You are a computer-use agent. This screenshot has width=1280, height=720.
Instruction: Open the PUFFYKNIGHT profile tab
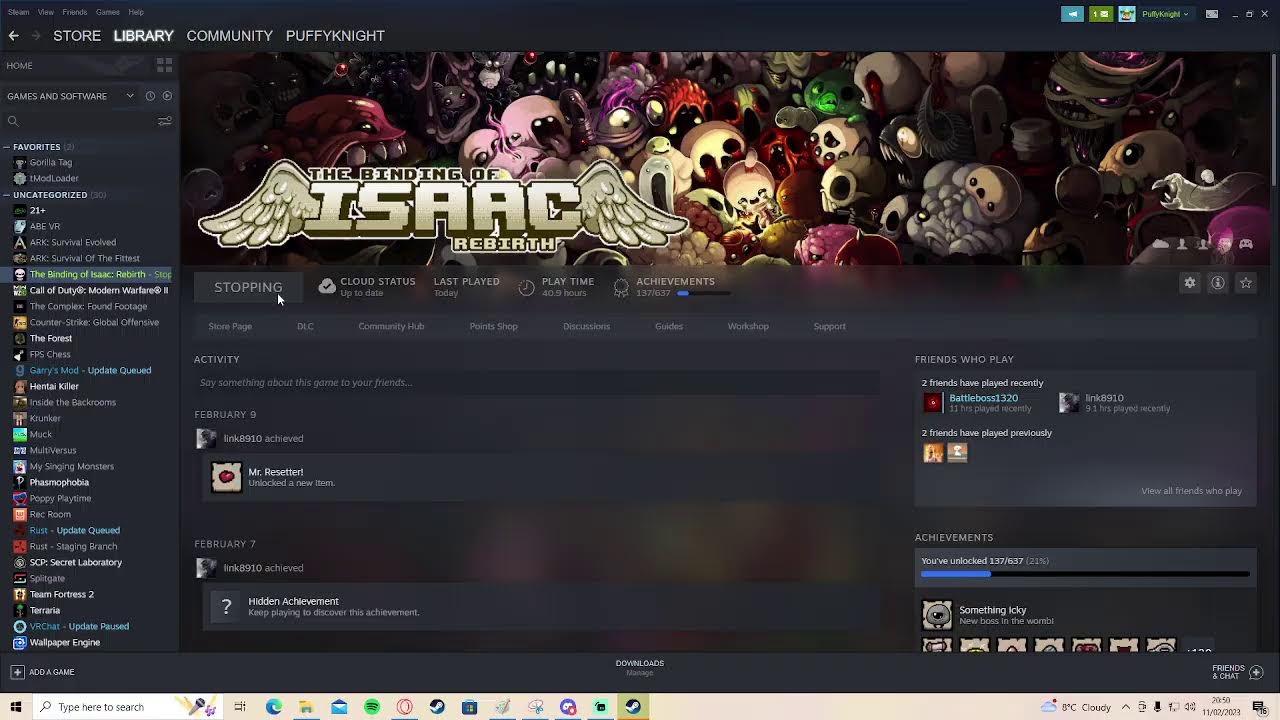point(335,35)
